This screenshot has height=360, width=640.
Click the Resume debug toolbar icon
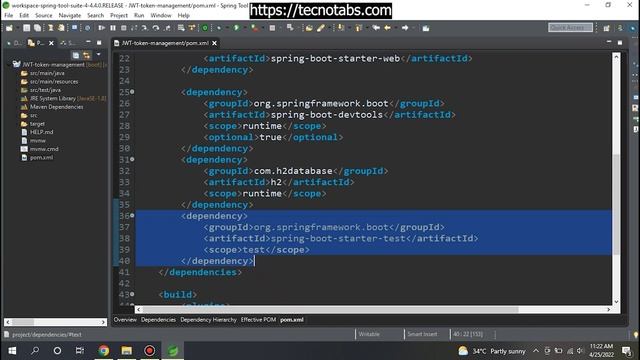coord(101,28)
